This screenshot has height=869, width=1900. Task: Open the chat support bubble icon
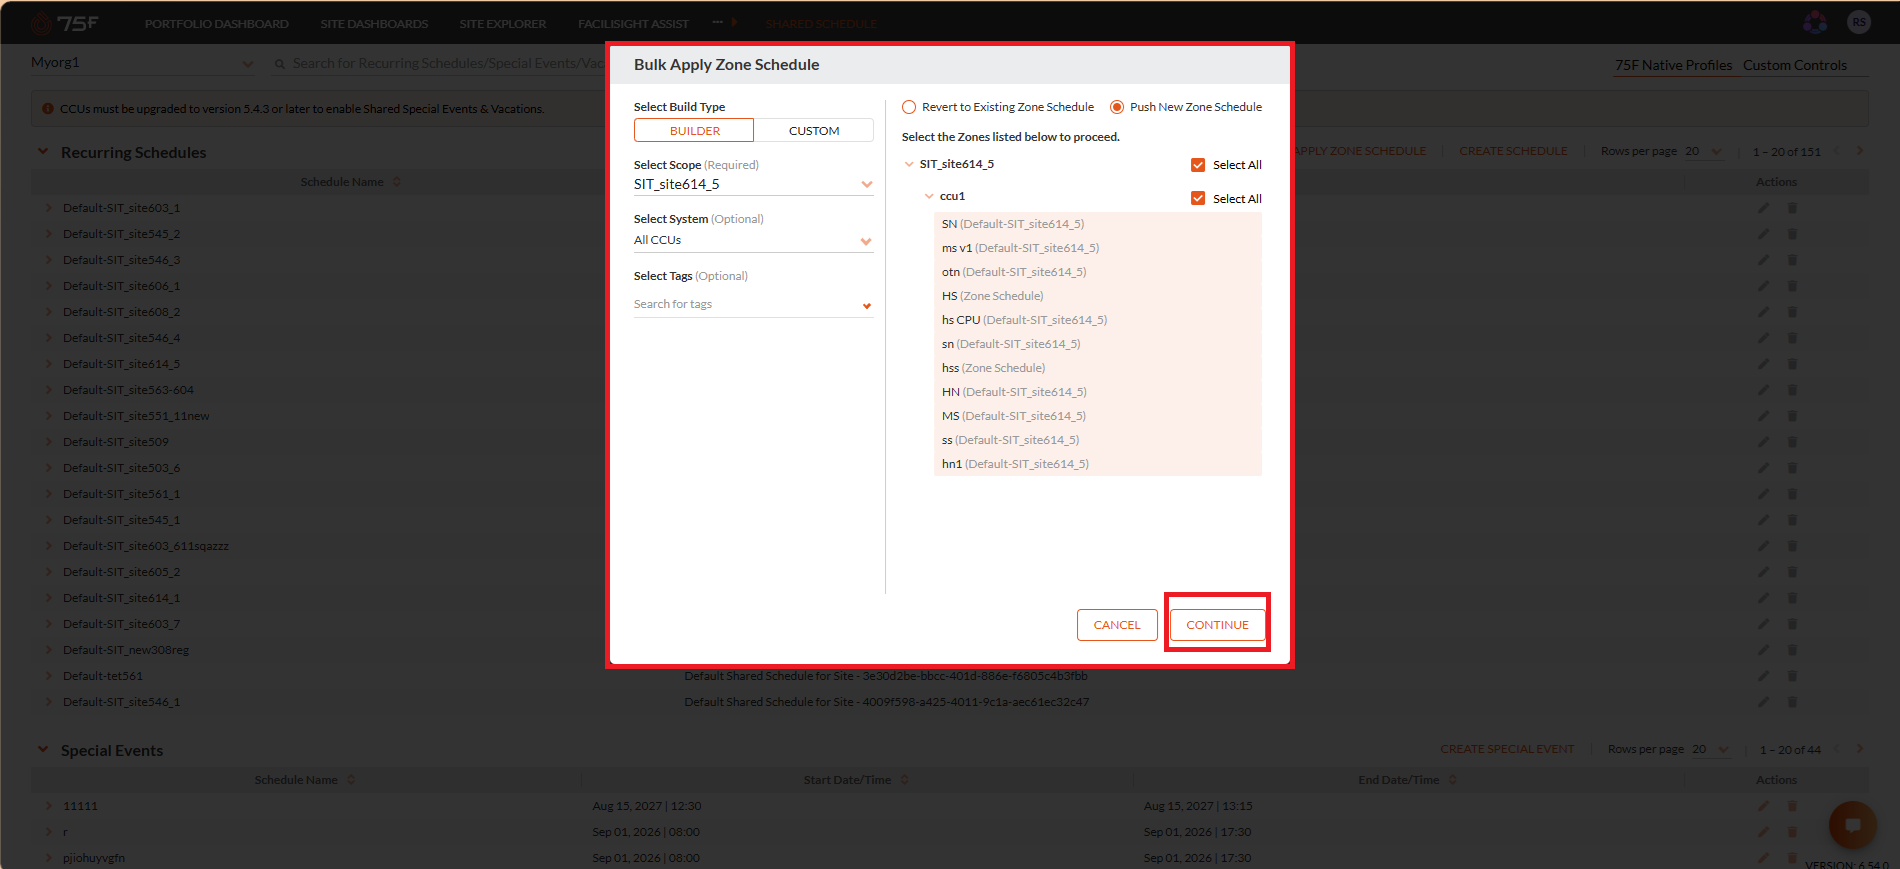(1852, 825)
